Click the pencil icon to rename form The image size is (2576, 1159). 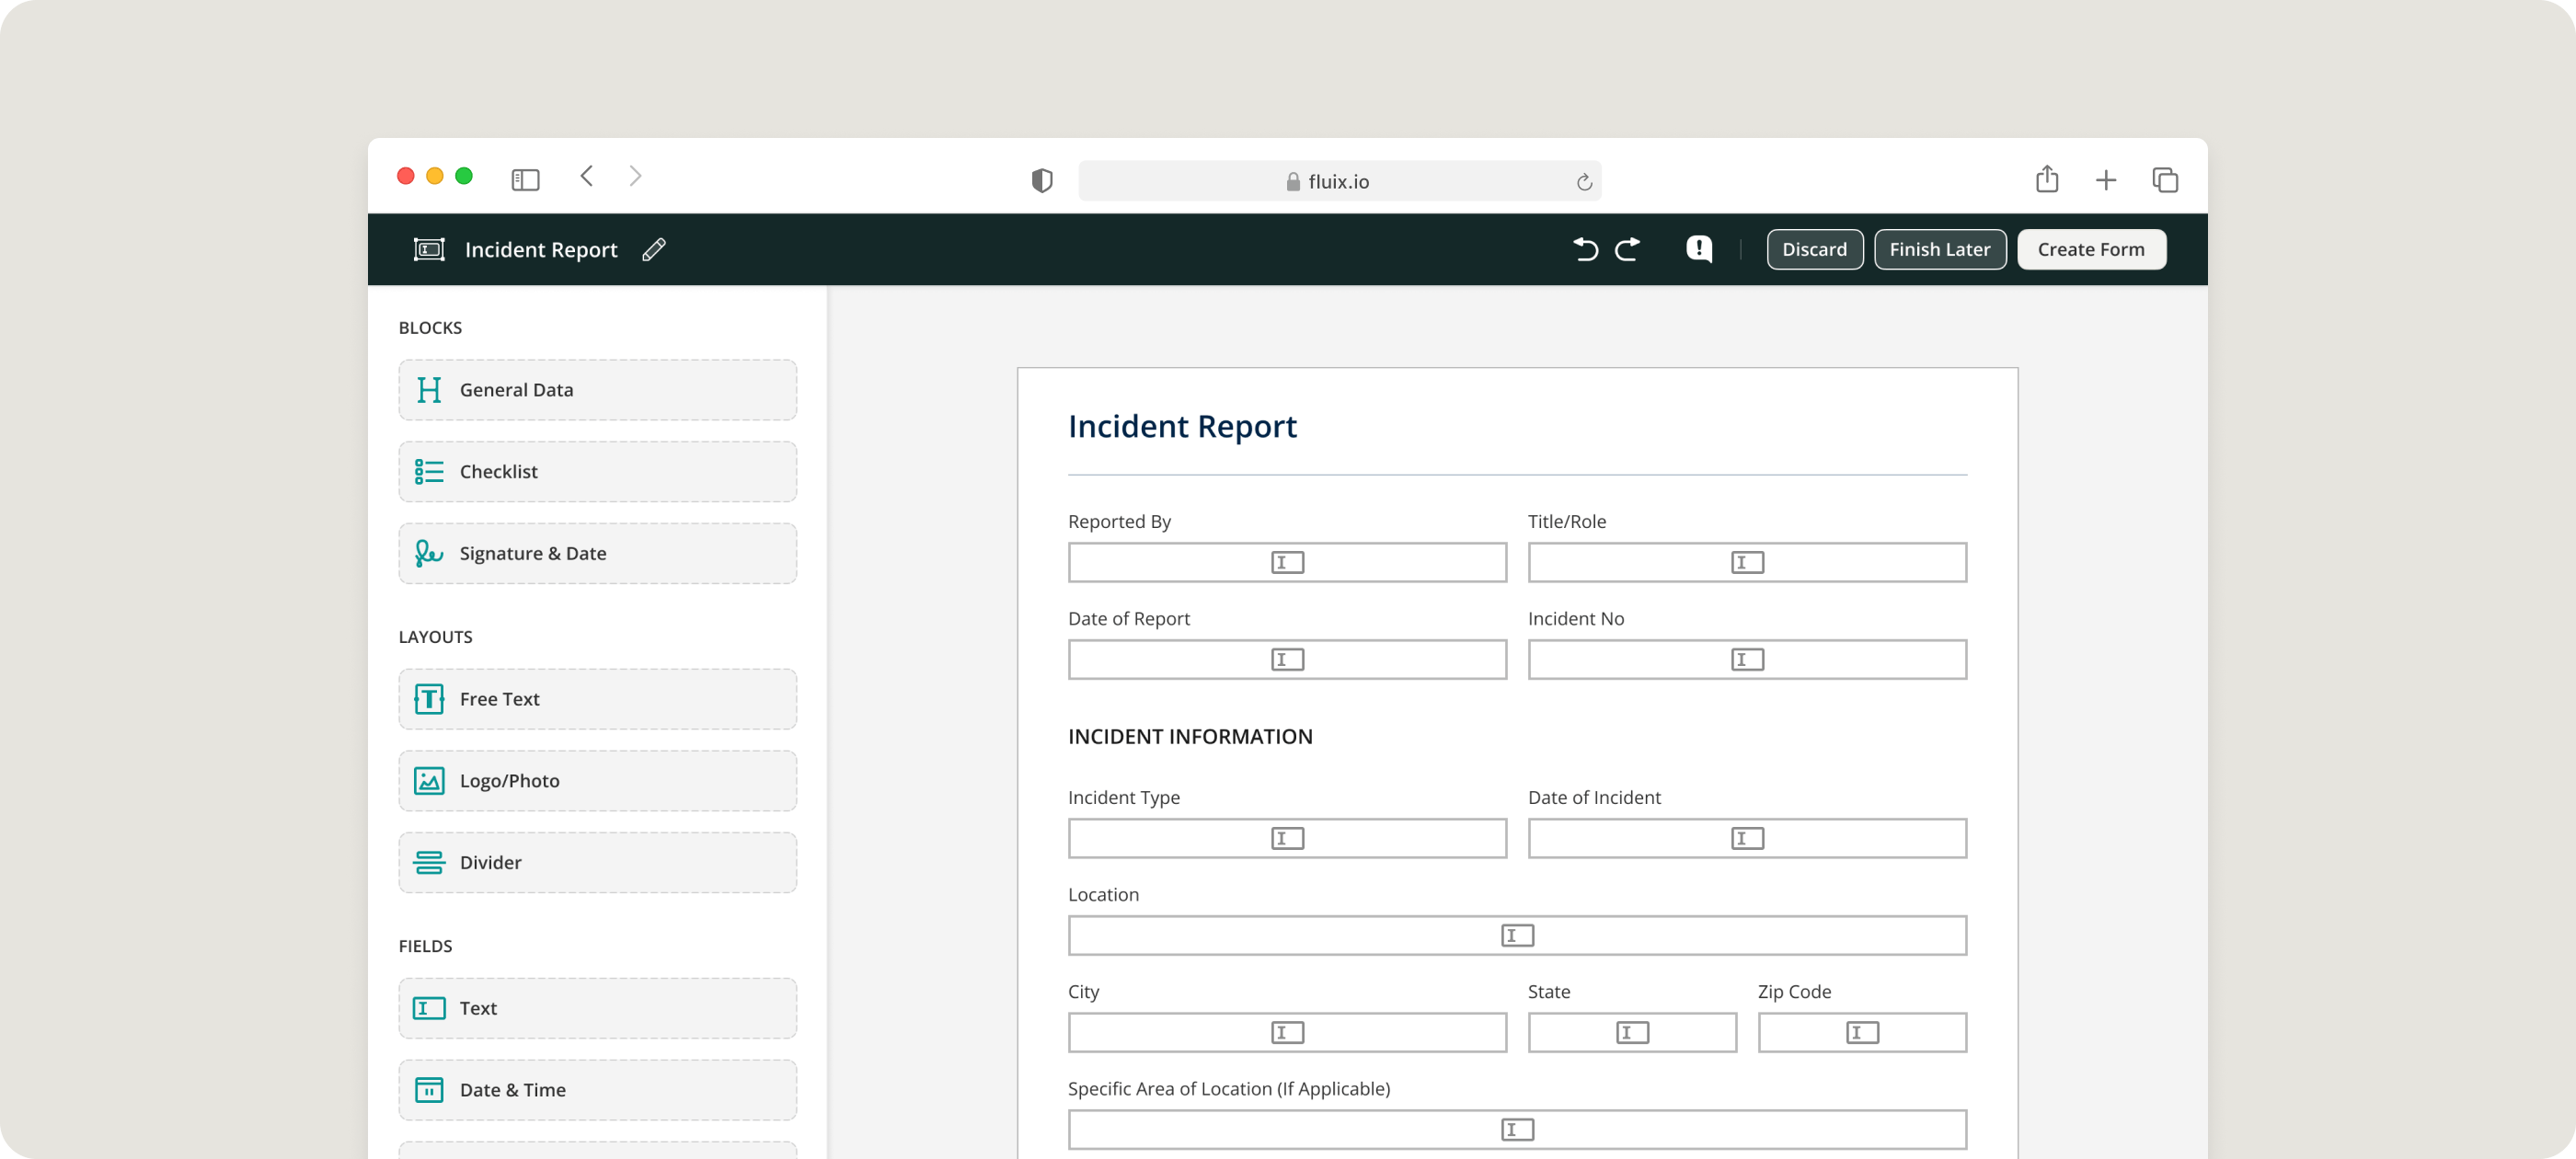pyautogui.click(x=654, y=250)
